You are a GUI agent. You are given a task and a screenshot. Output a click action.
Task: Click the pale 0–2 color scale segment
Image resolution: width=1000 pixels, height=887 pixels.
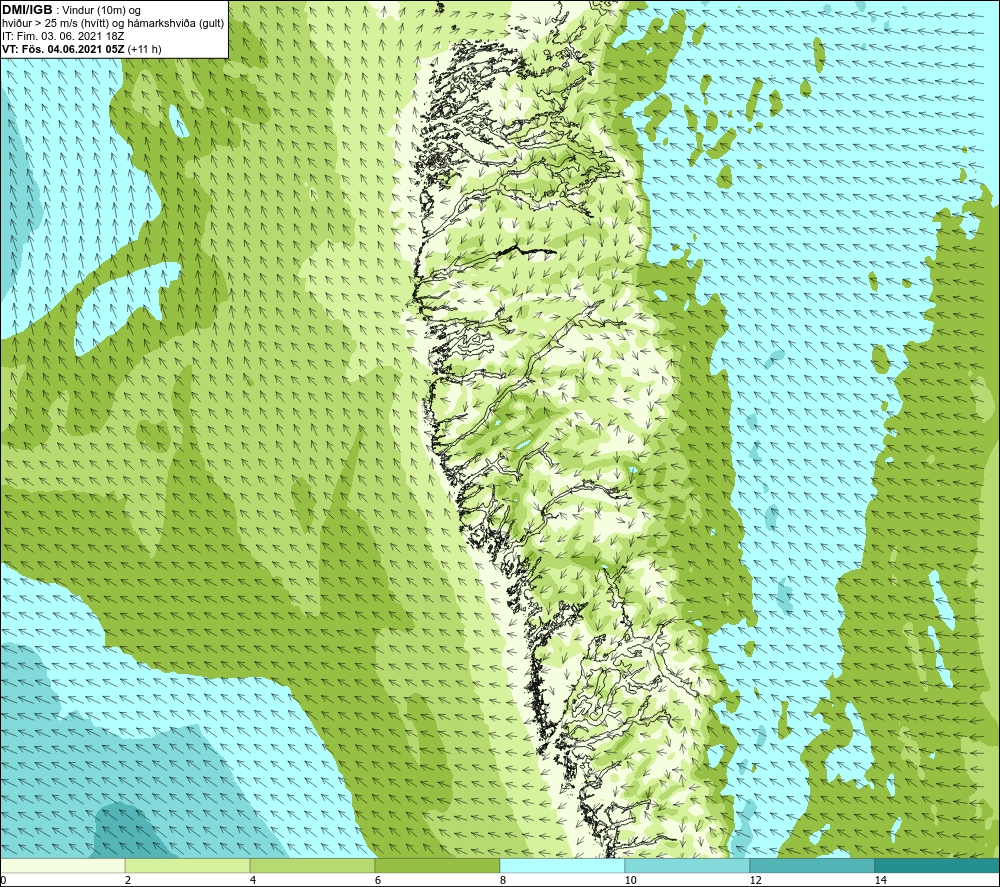pyautogui.click(x=62, y=865)
